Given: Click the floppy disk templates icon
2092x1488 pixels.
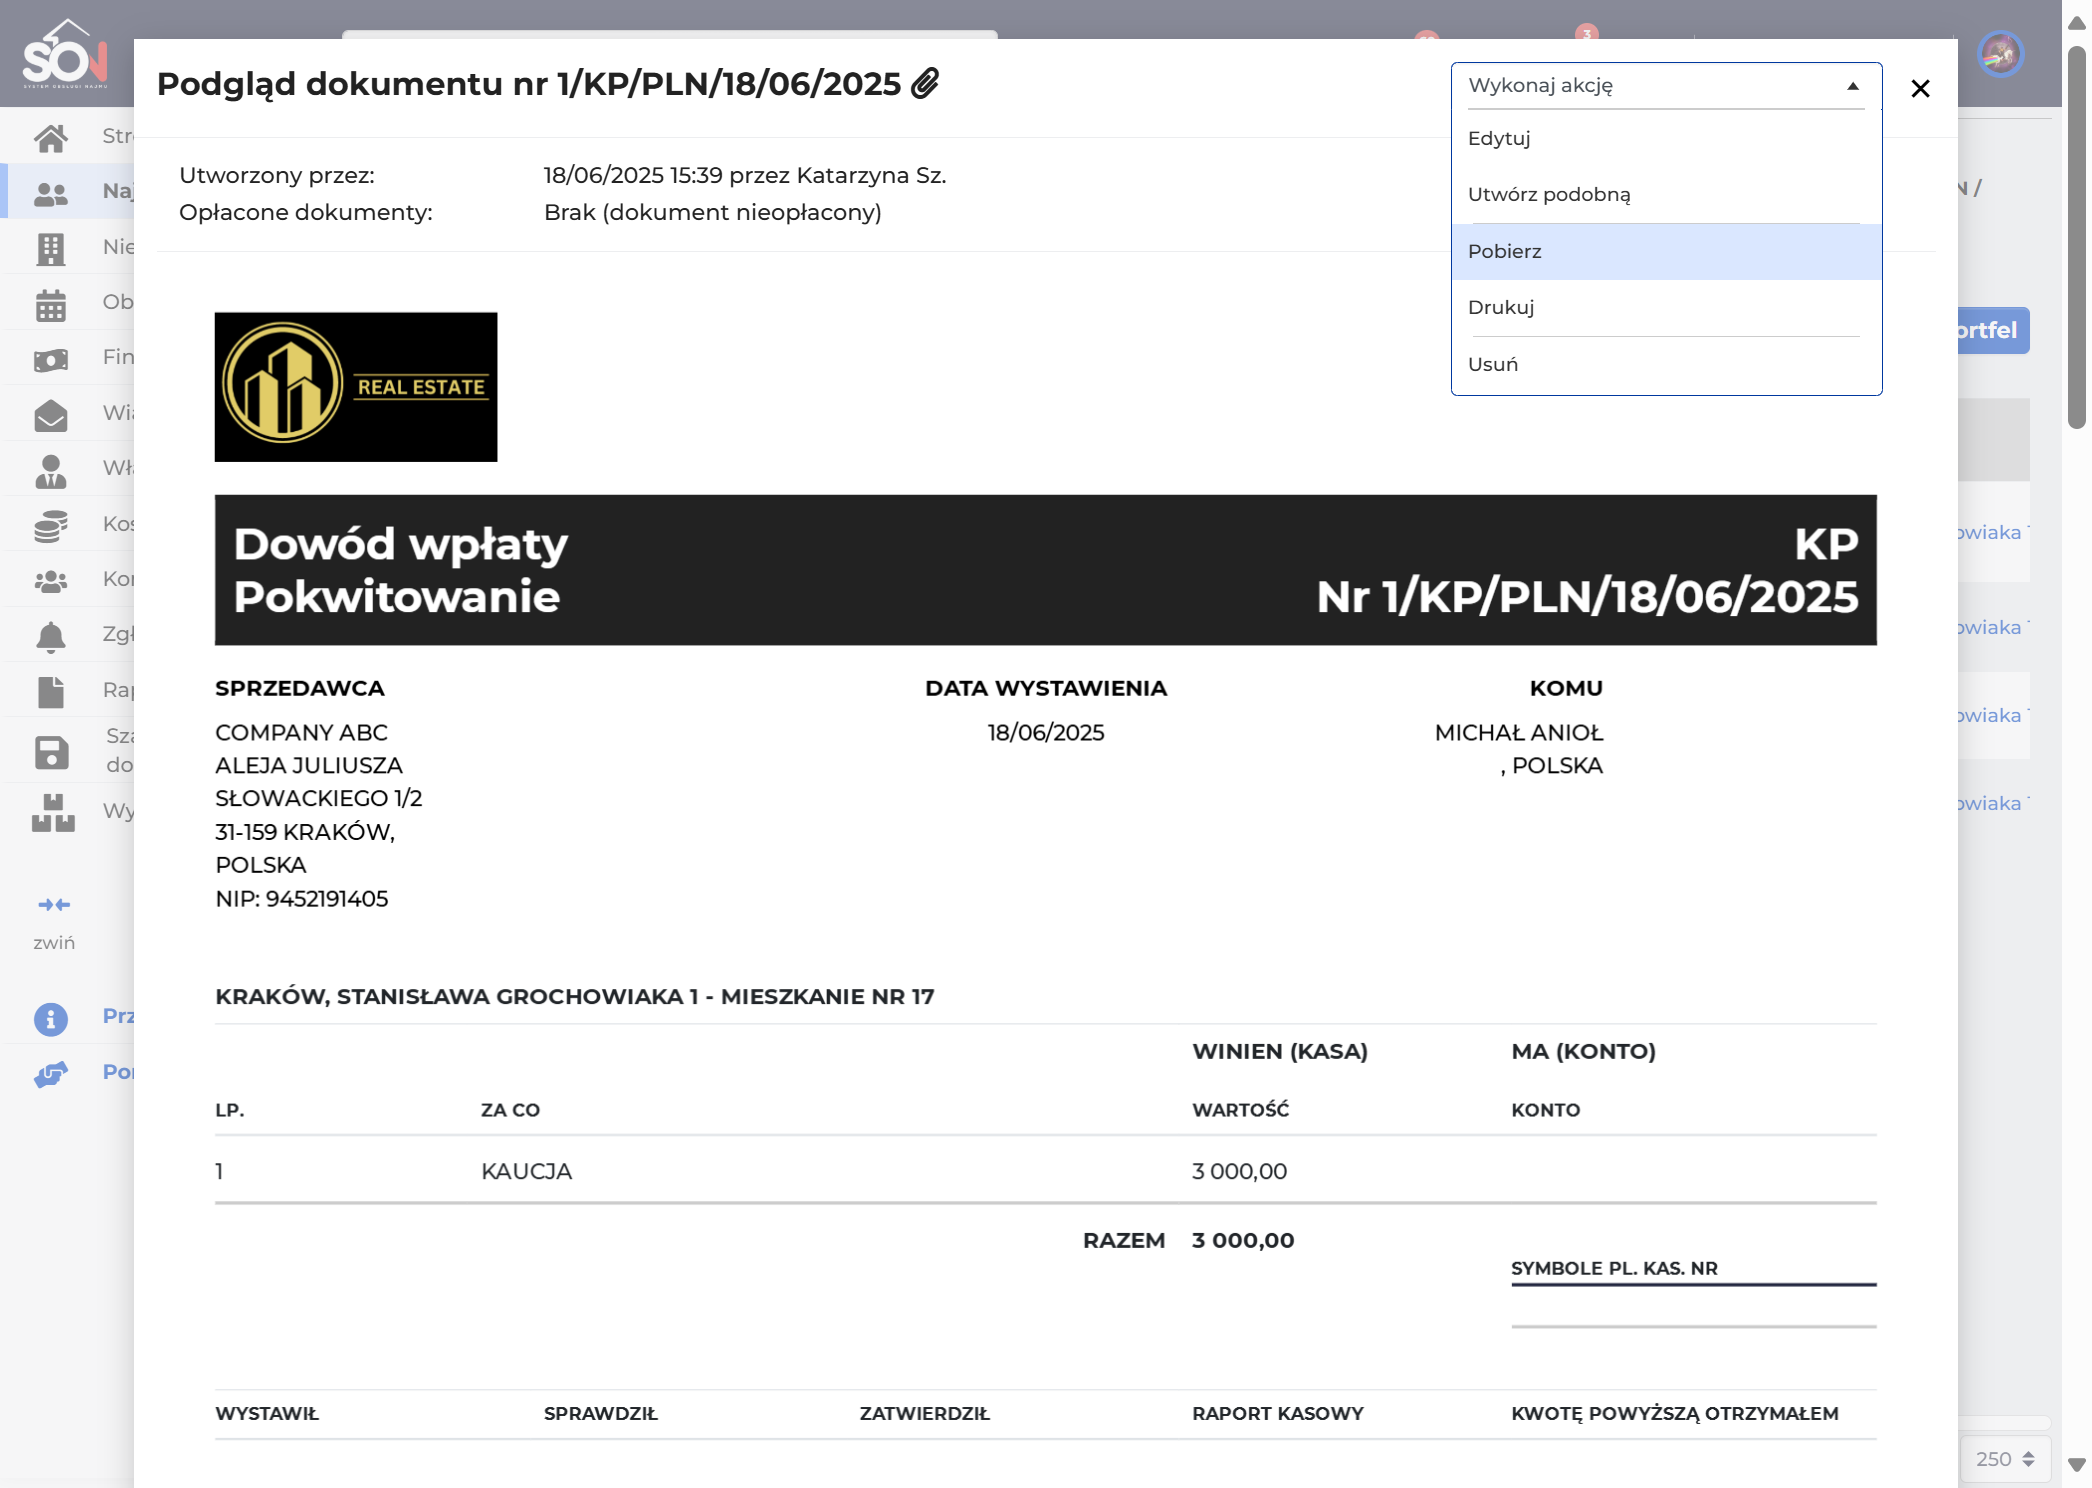Looking at the screenshot, I should pyautogui.click(x=51, y=752).
